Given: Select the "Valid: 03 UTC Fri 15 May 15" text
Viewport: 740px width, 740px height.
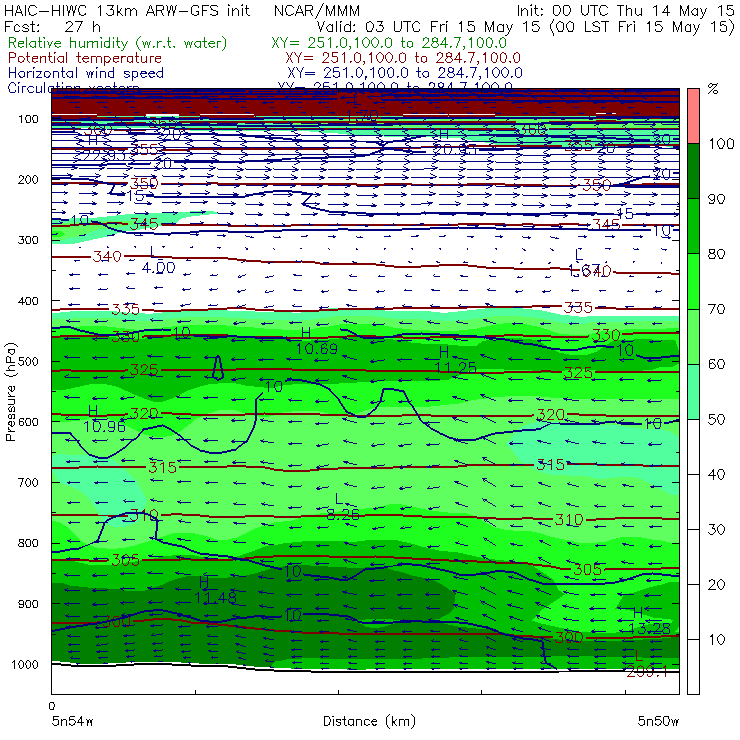Looking at the screenshot, I should 428,26.
